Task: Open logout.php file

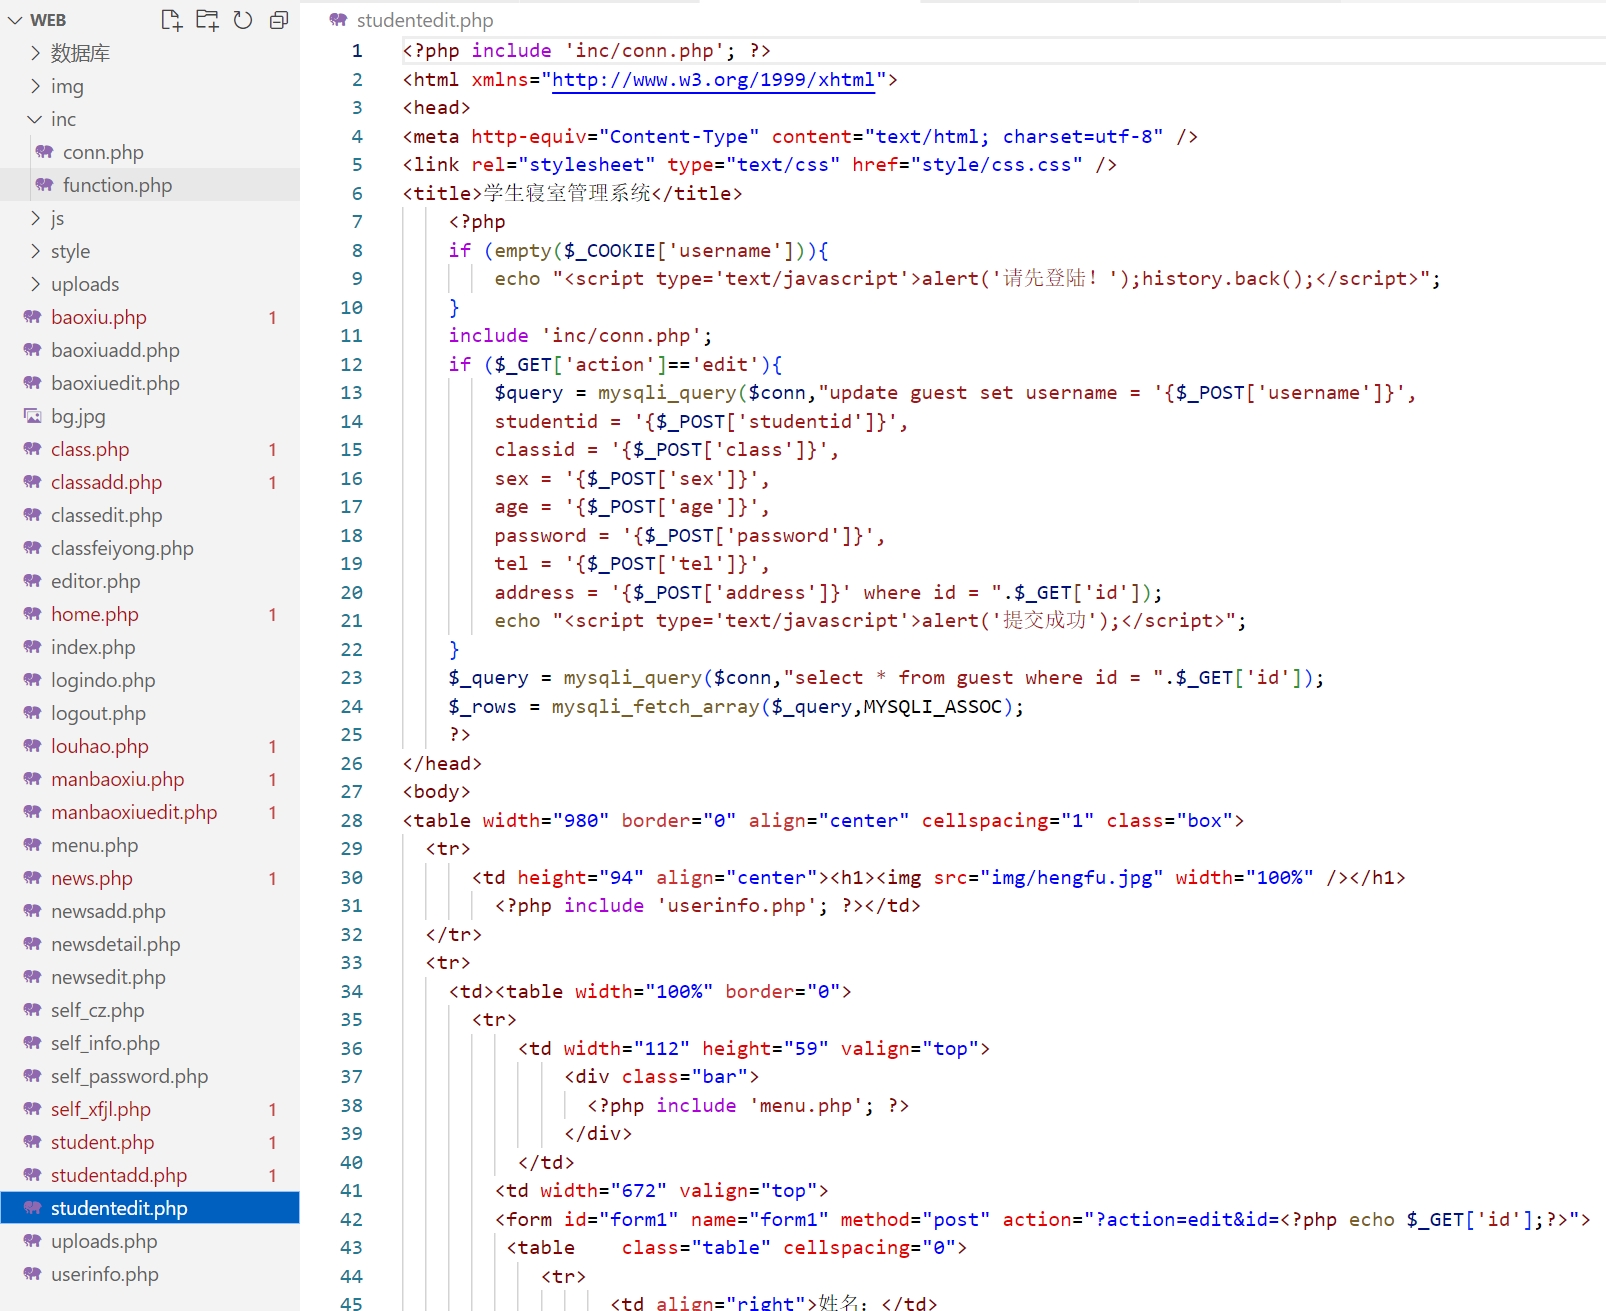Action: (x=150, y=713)
